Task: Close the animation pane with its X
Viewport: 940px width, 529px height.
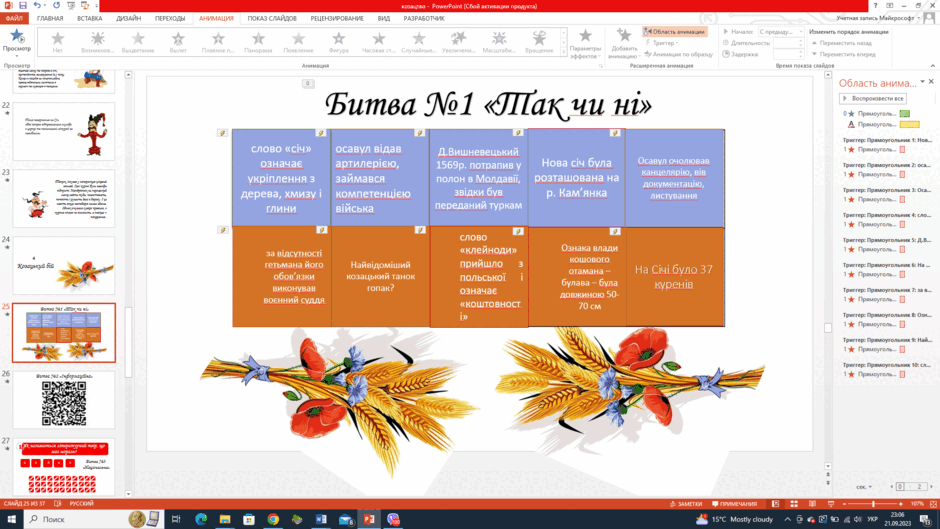Action: coord(931,82)
